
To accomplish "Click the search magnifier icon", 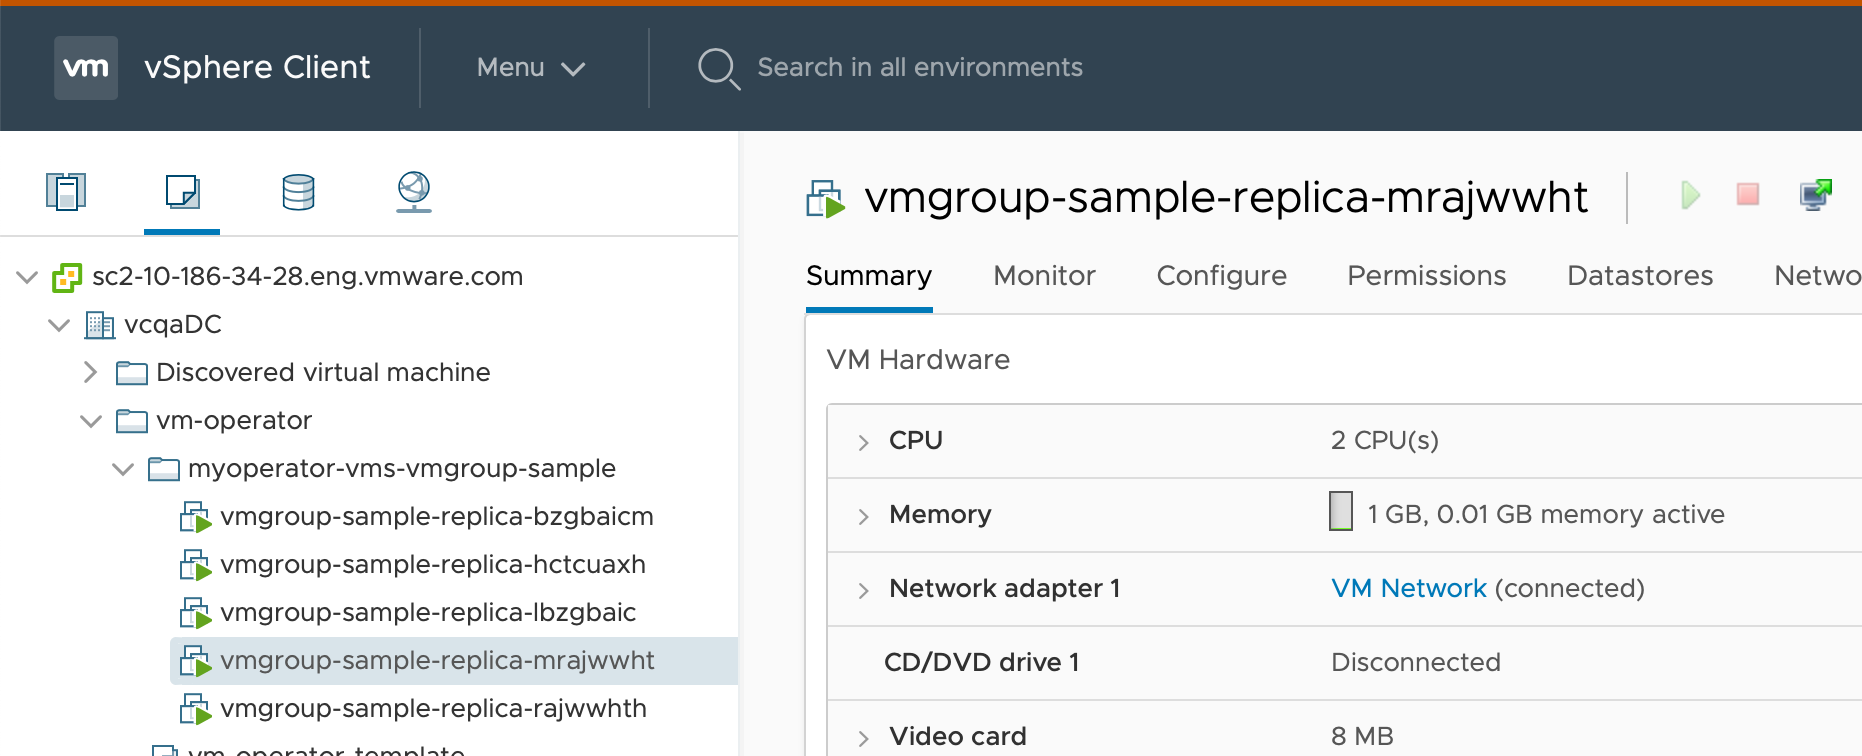I will coord(718,69).
